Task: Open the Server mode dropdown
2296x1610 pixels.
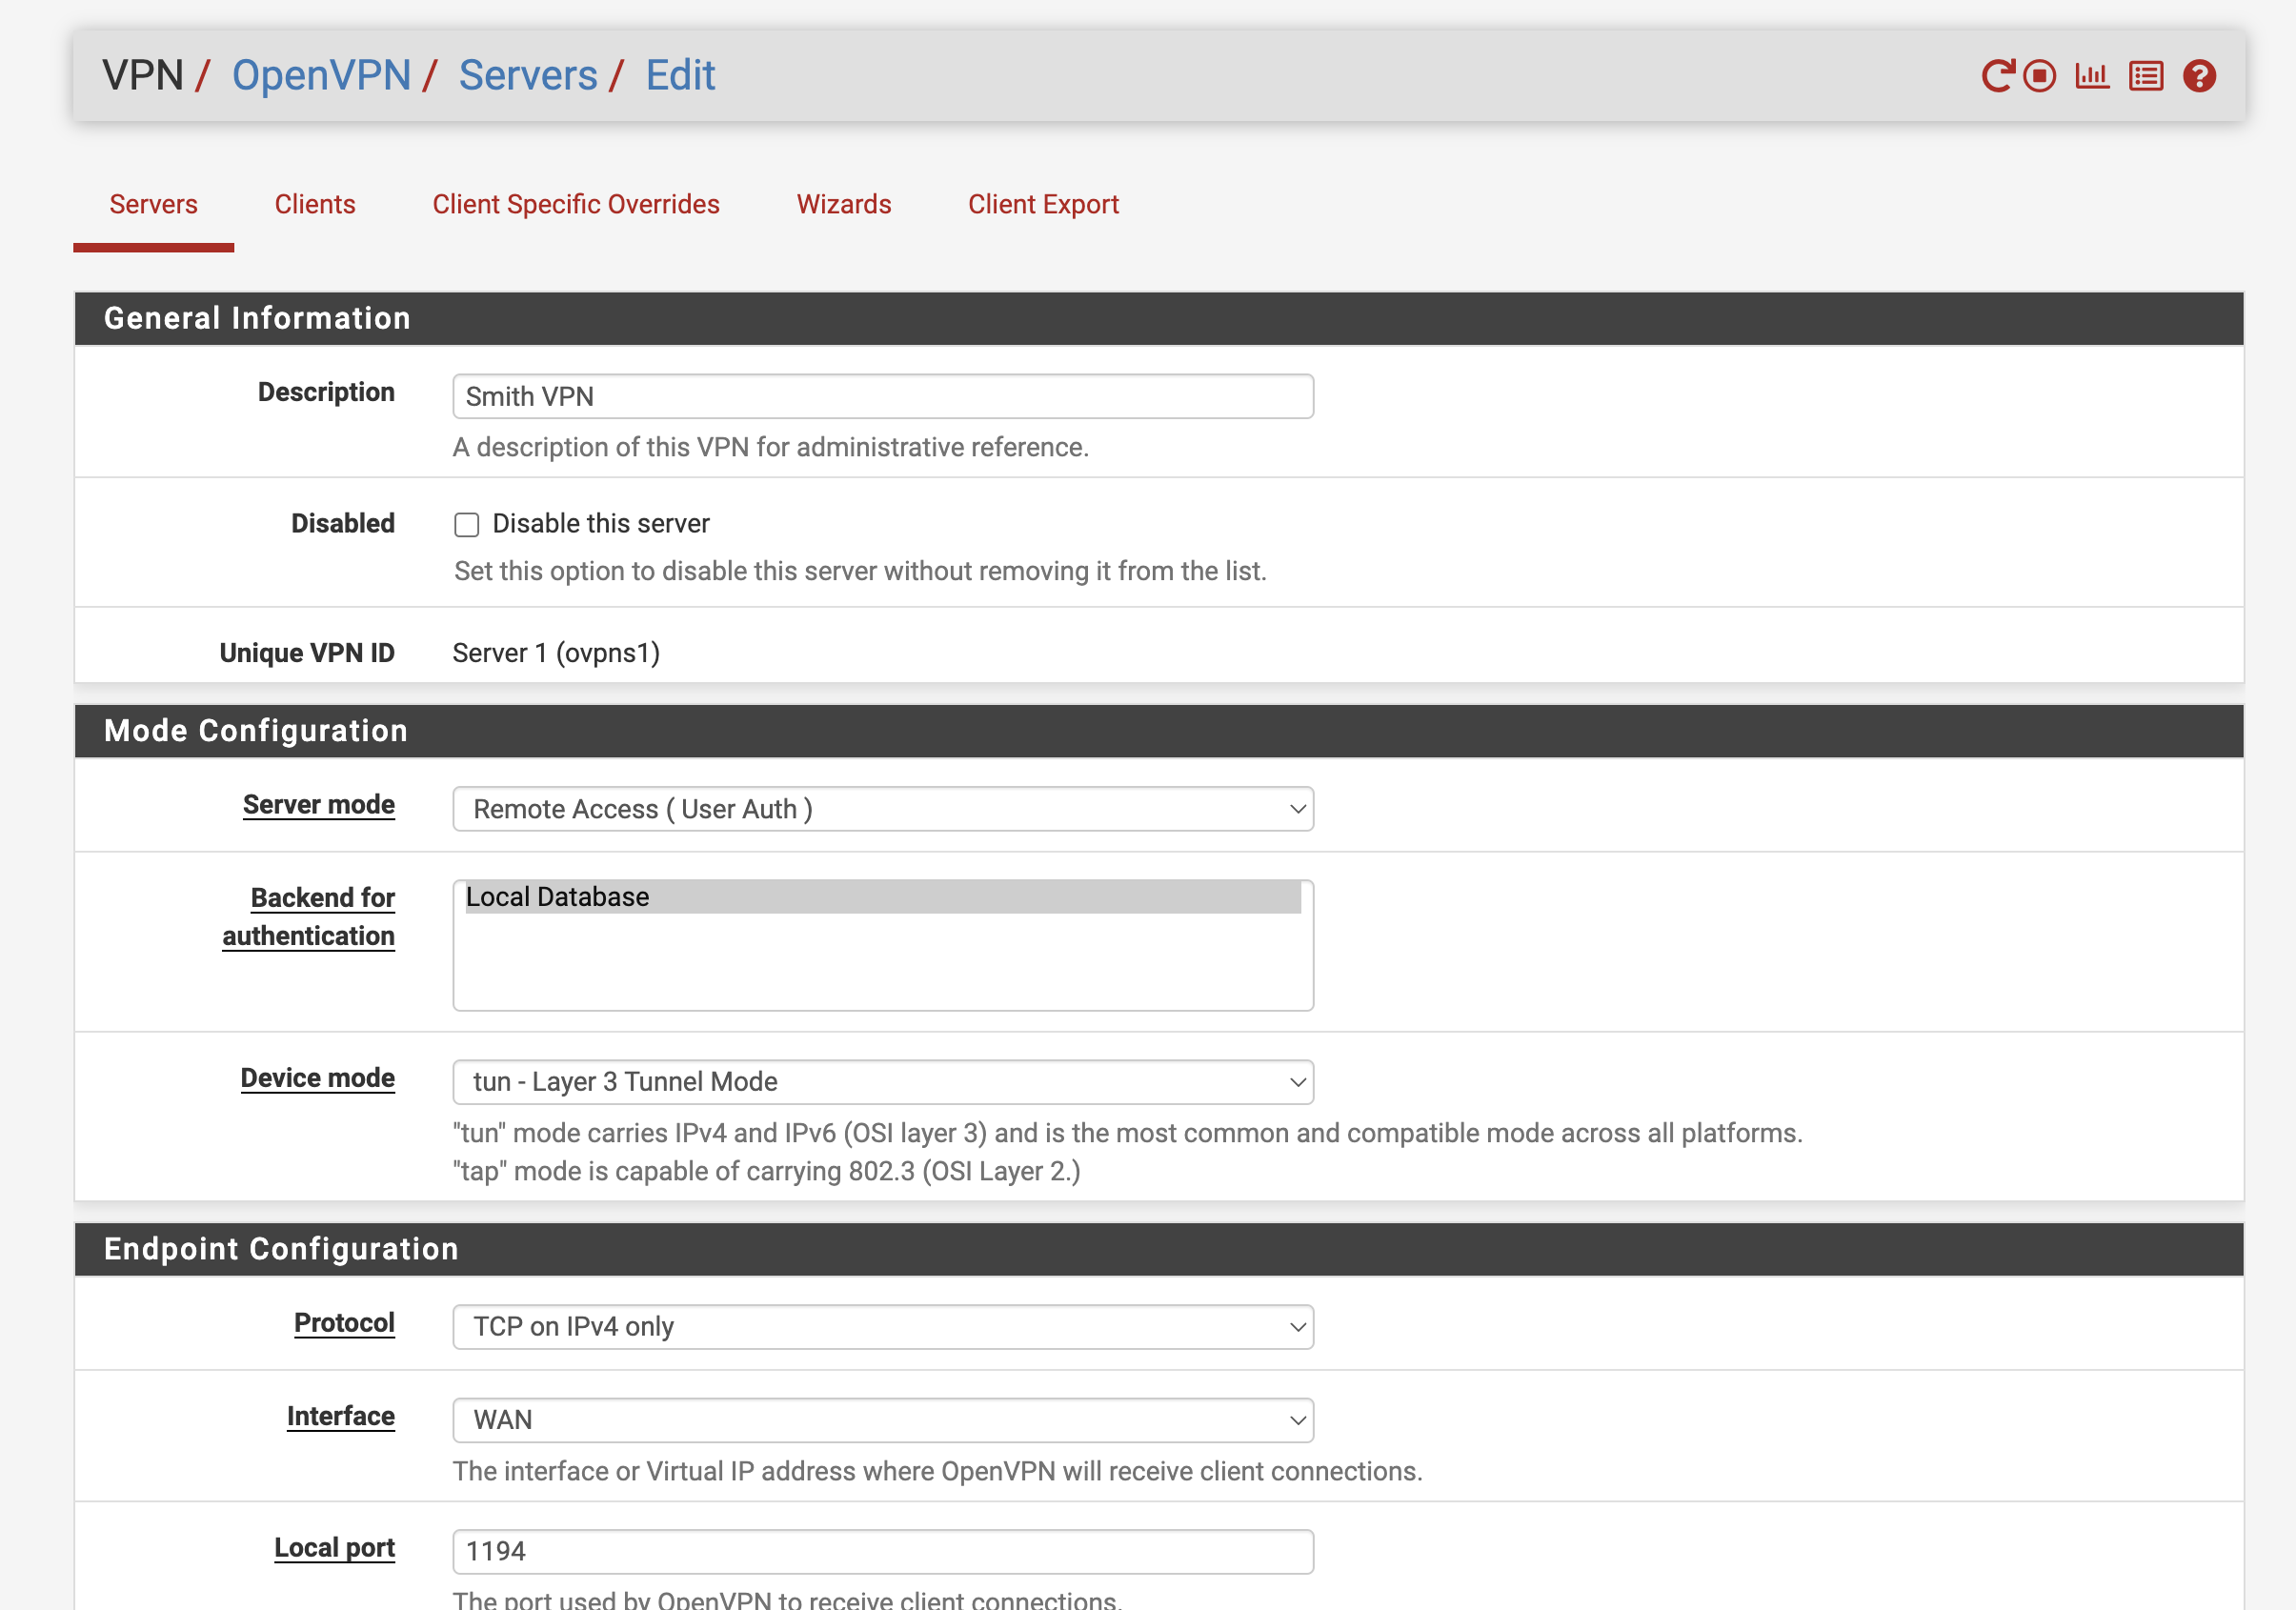Action: (x=883, y=809)
